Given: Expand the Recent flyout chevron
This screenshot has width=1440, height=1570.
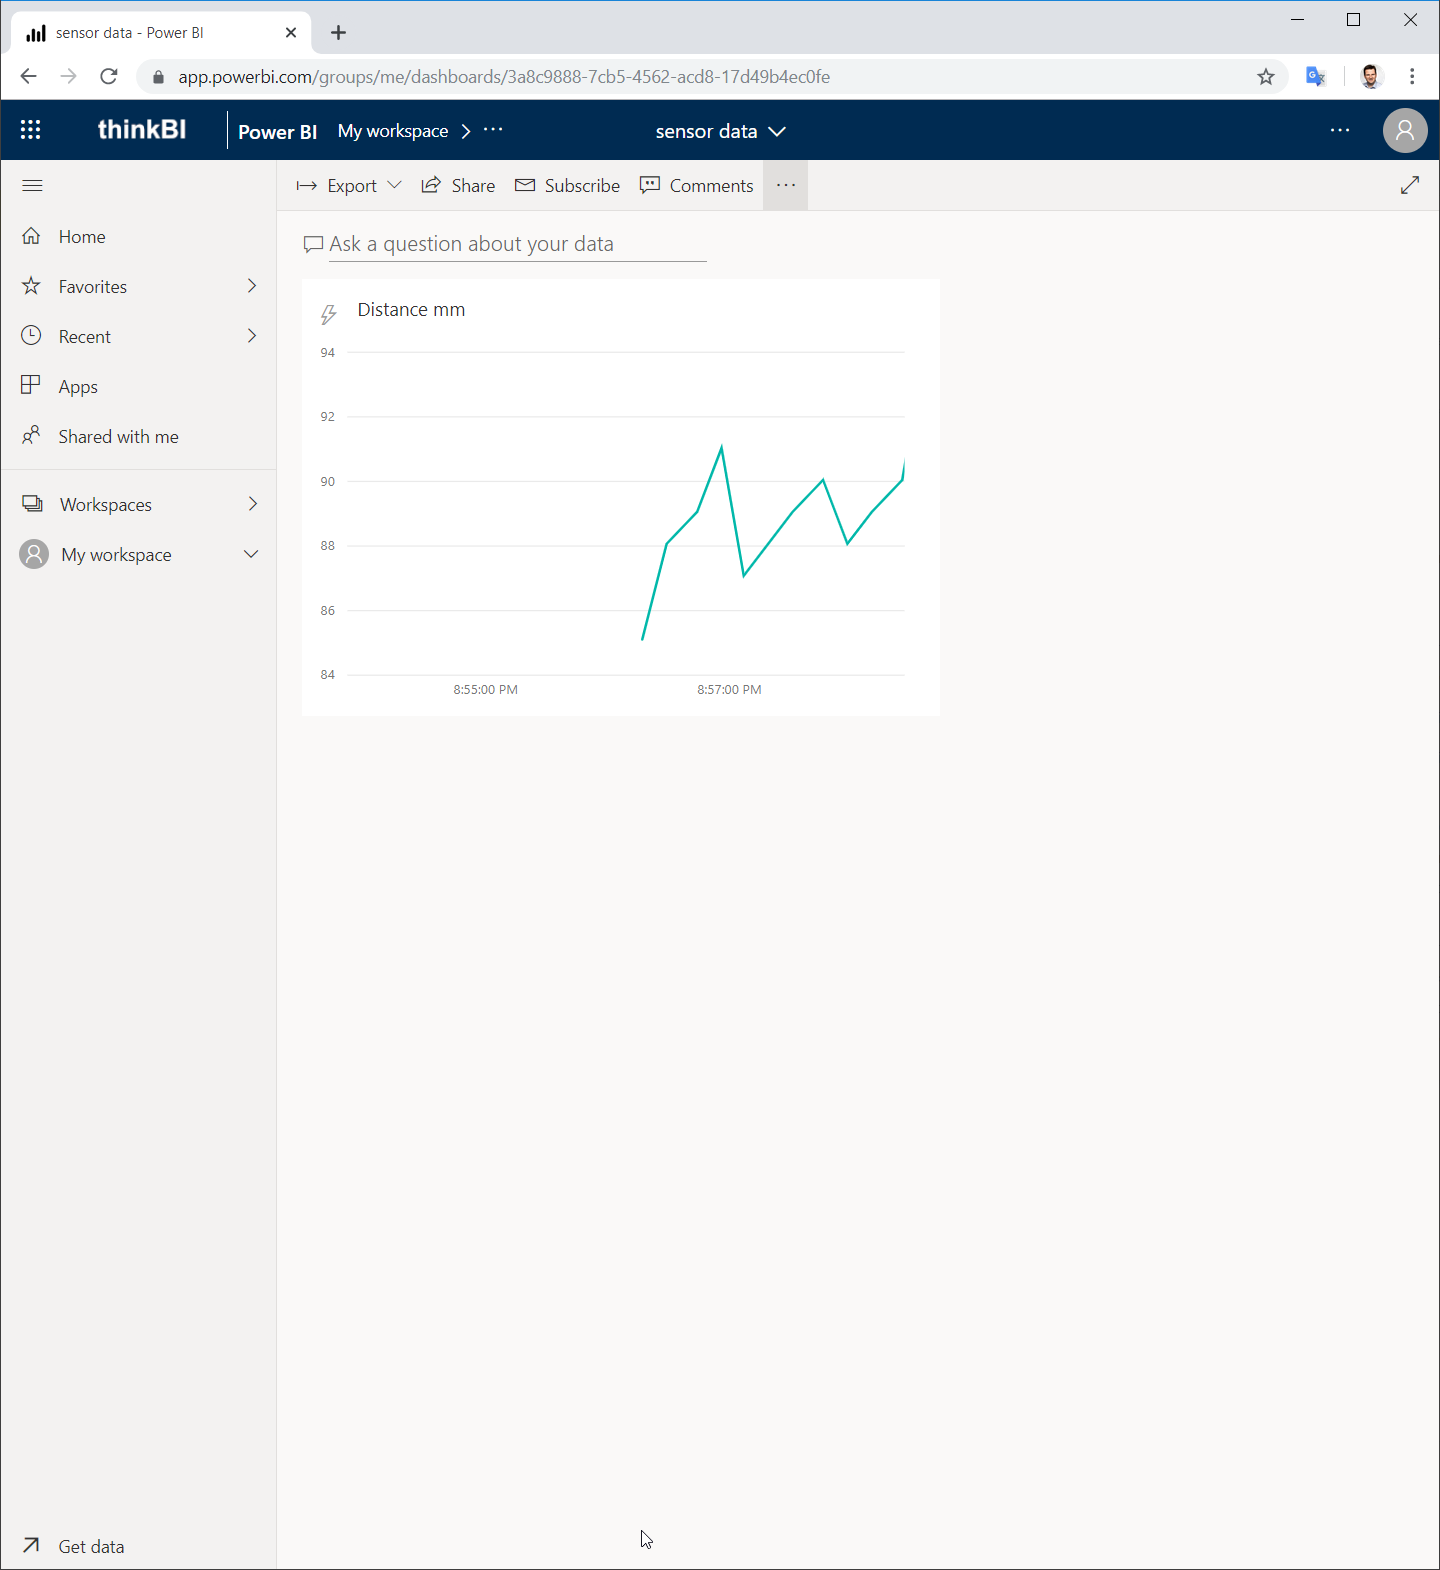Looking at the screenshot, I should coord(252,336).
